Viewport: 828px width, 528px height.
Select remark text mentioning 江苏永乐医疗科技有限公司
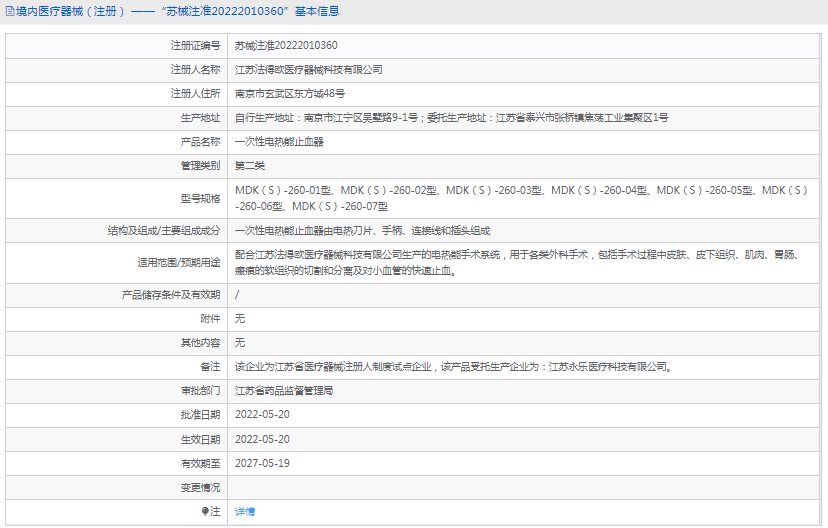(454, 366)
